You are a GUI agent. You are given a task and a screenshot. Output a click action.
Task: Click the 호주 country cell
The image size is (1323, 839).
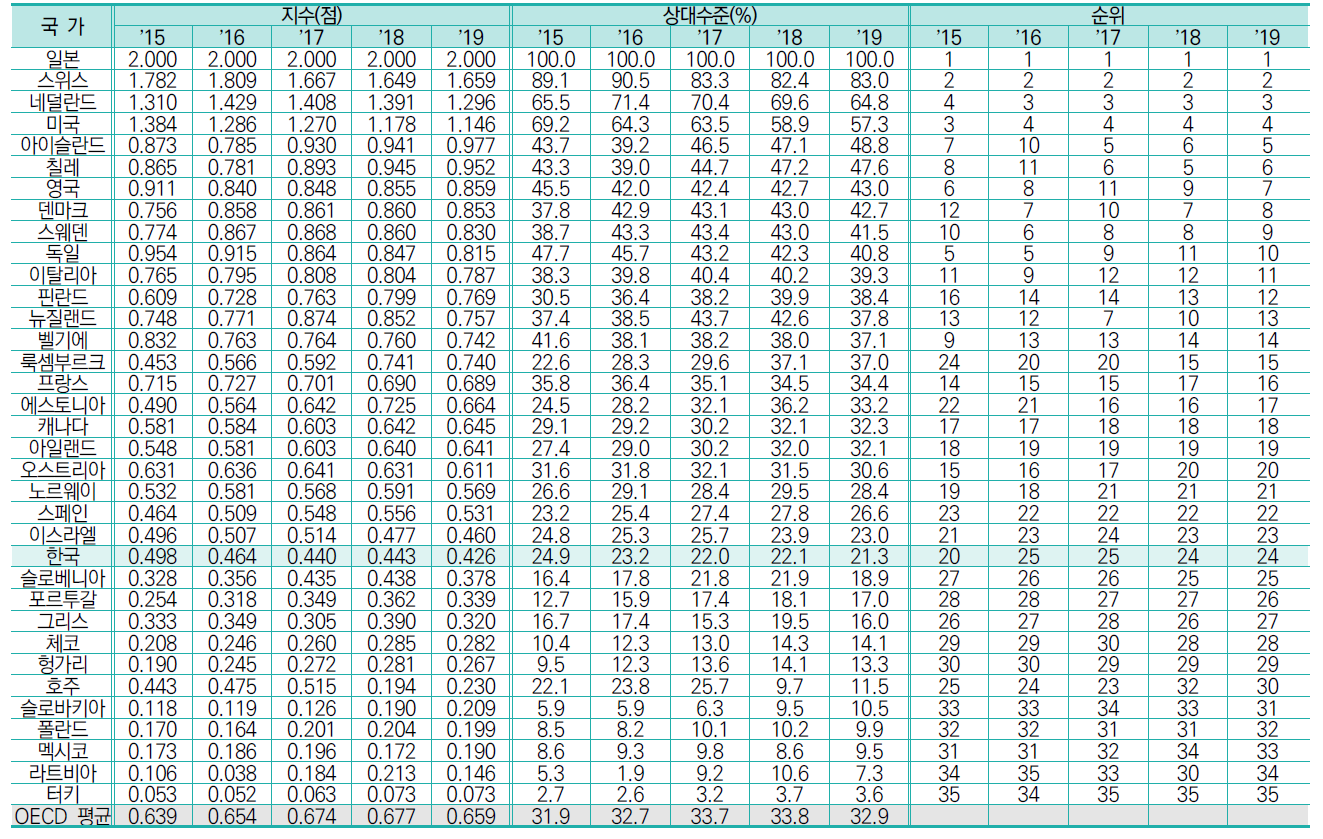pos(62,687)
